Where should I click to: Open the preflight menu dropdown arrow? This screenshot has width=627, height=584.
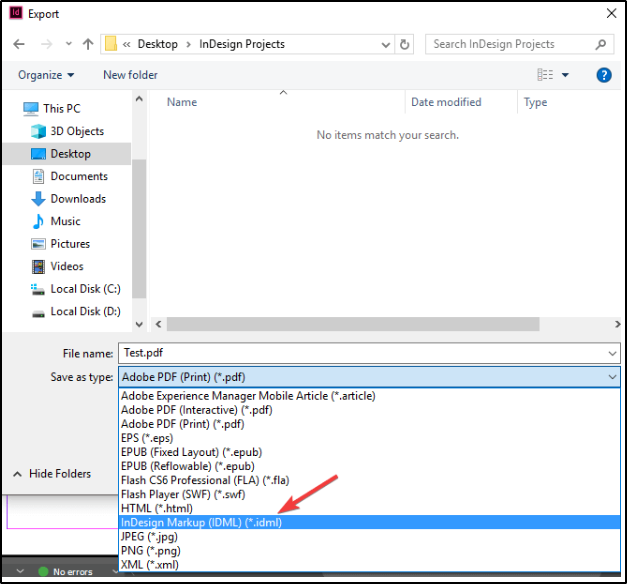(x=115, y=572)
